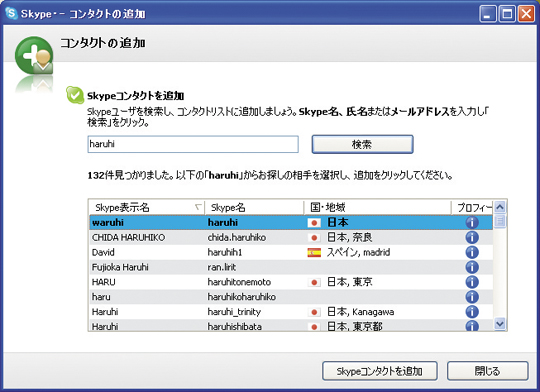Sort by Skype名 column header
The height and width of the screenshot is (392, 540).
254,207
